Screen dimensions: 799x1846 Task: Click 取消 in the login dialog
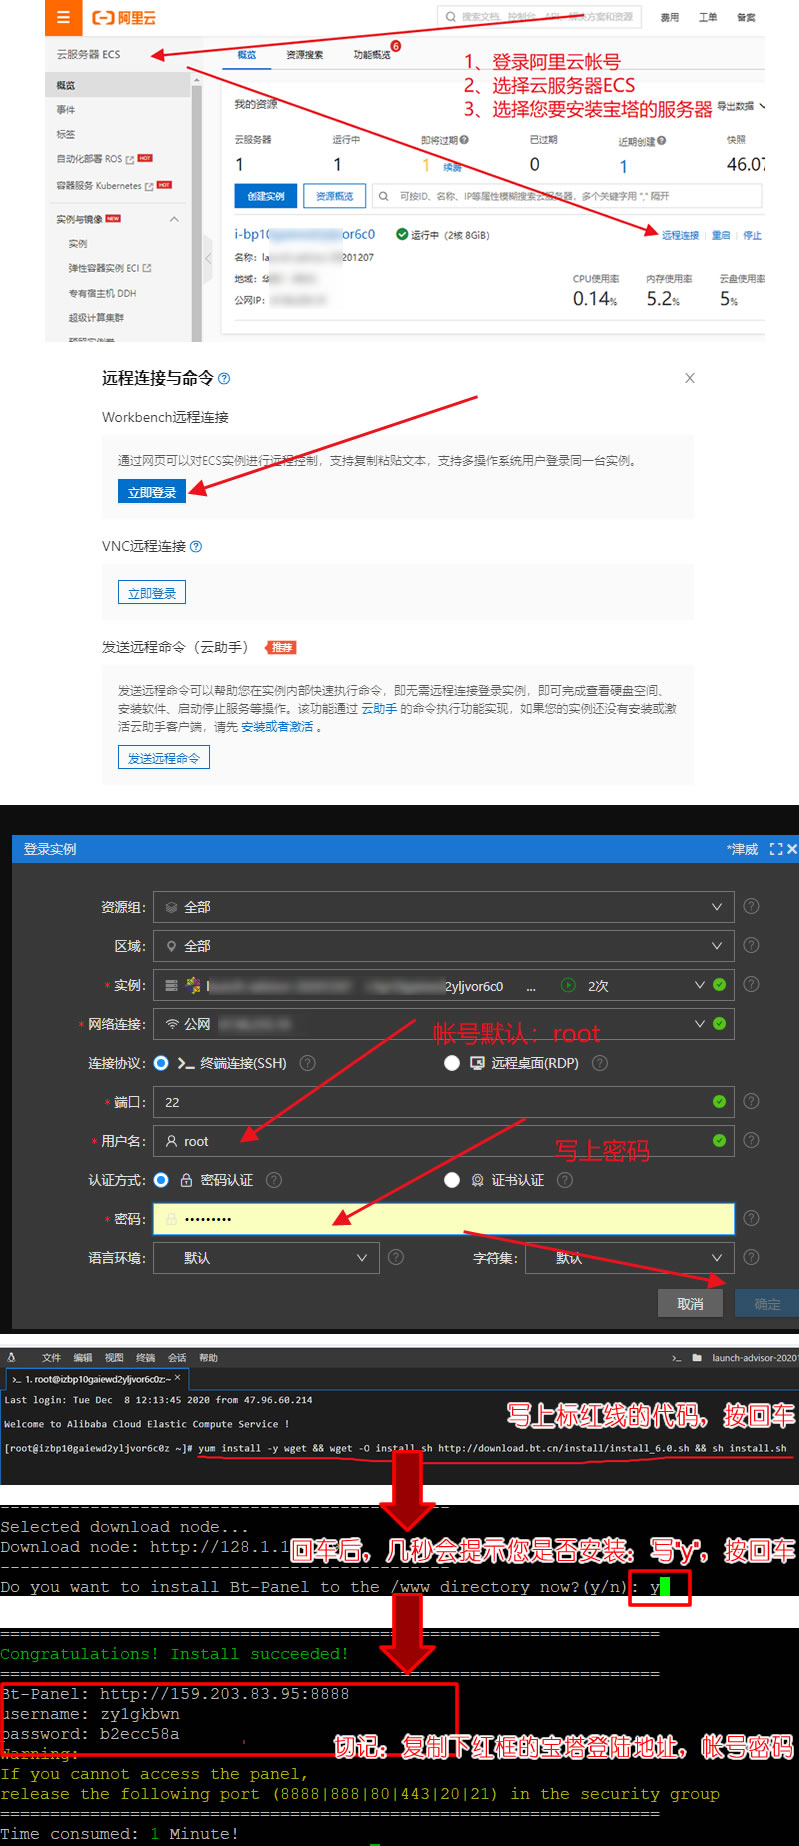pyautogui.click(x=690, y=1304)
